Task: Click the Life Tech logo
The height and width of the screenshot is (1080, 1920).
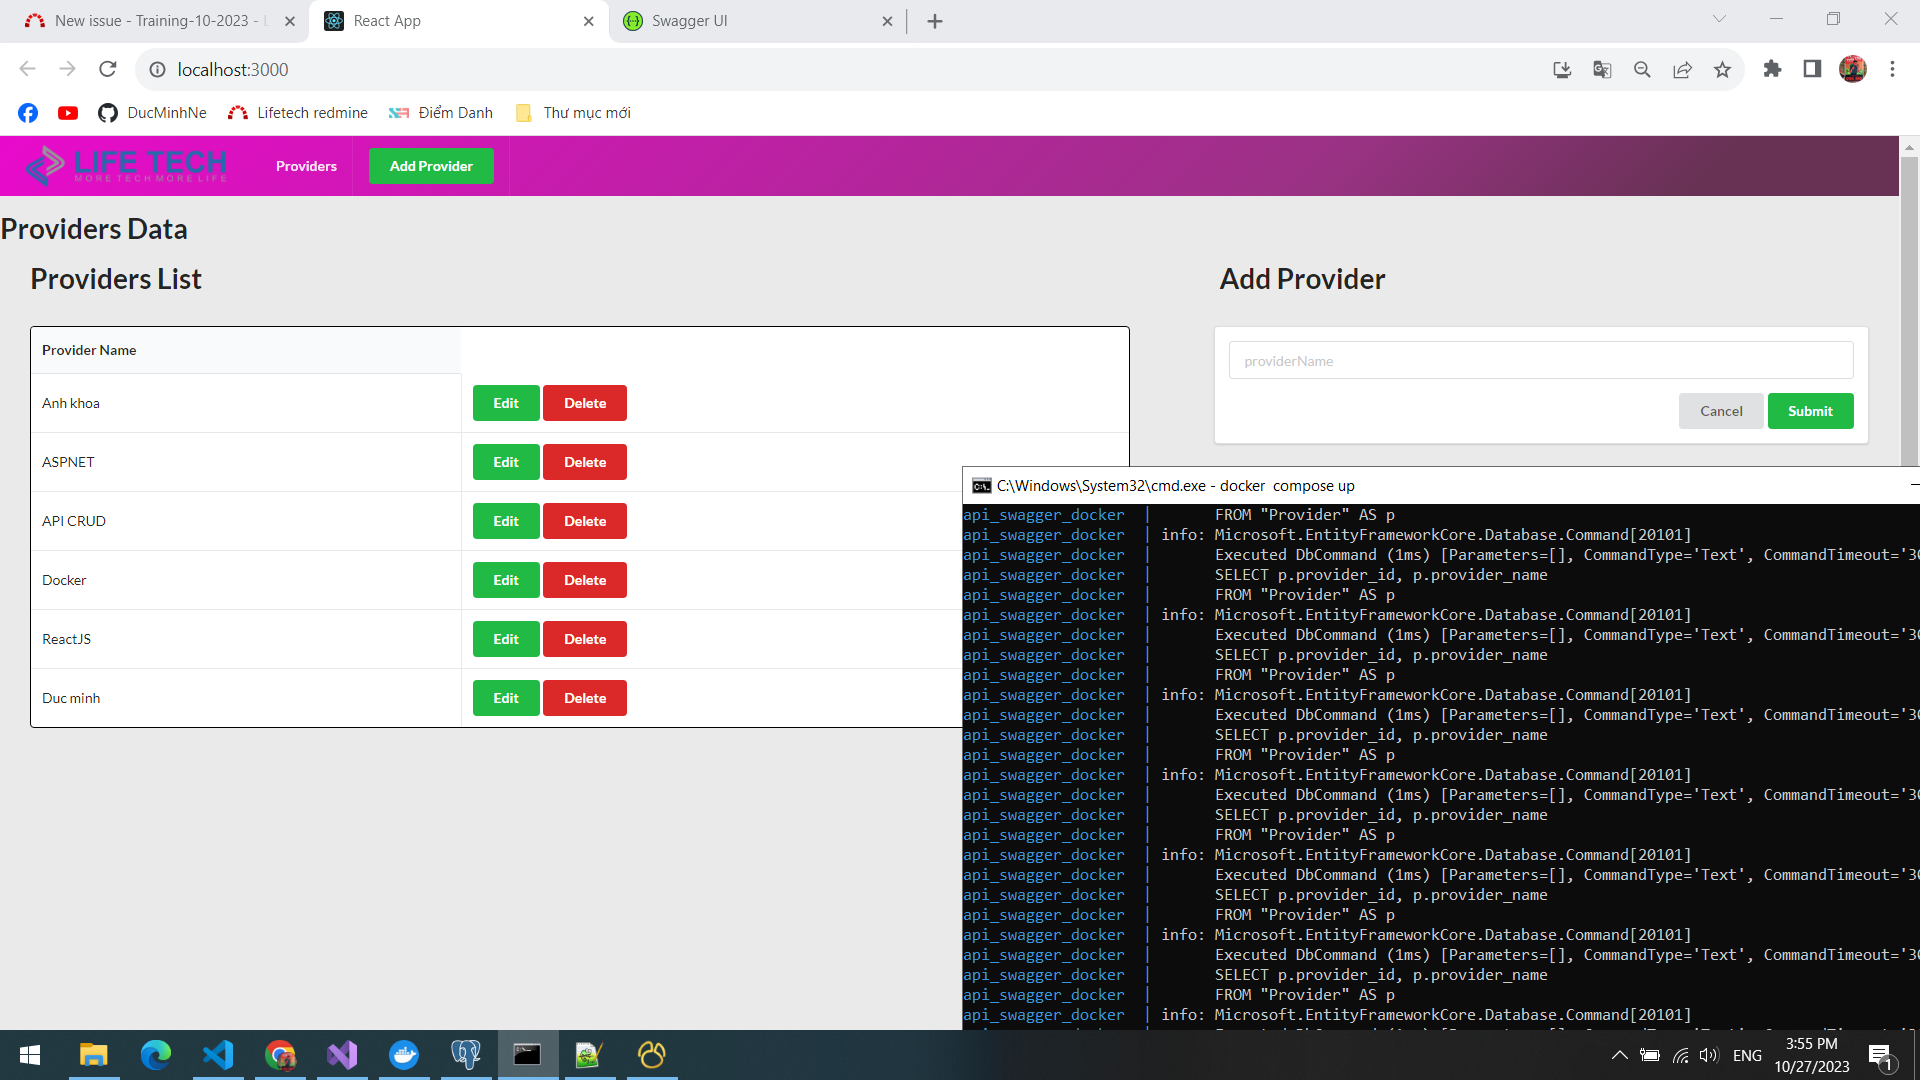Action: pyautogui.click(x=126, y=166)
